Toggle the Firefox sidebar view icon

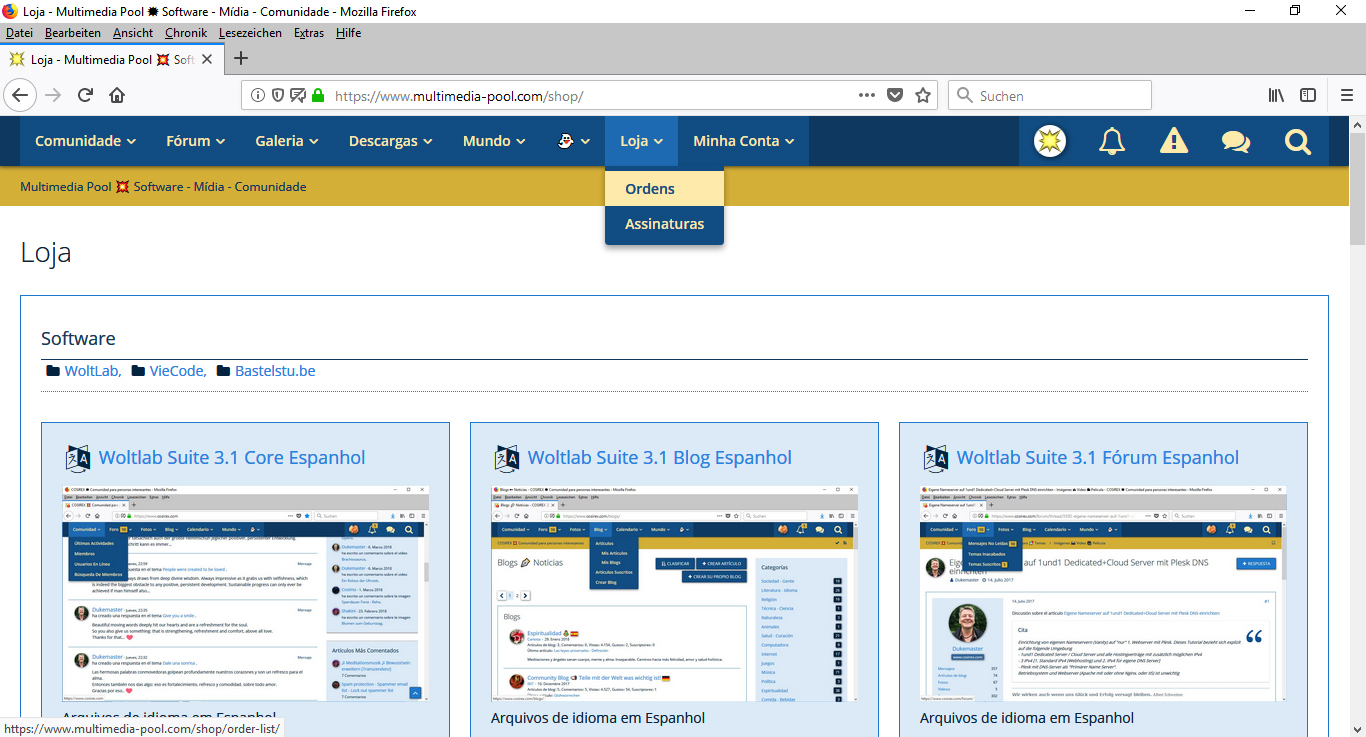click(x=1308, y=96)
